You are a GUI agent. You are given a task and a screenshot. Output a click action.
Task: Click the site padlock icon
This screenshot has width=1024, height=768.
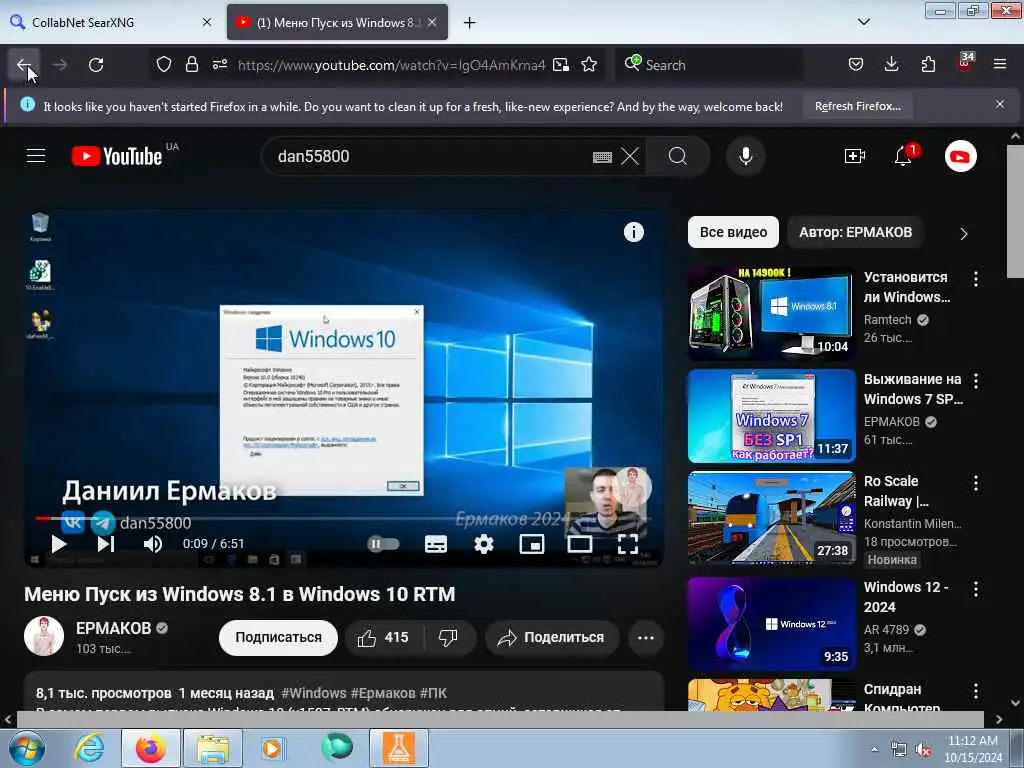pyautogui.click(x=191, y=64)
